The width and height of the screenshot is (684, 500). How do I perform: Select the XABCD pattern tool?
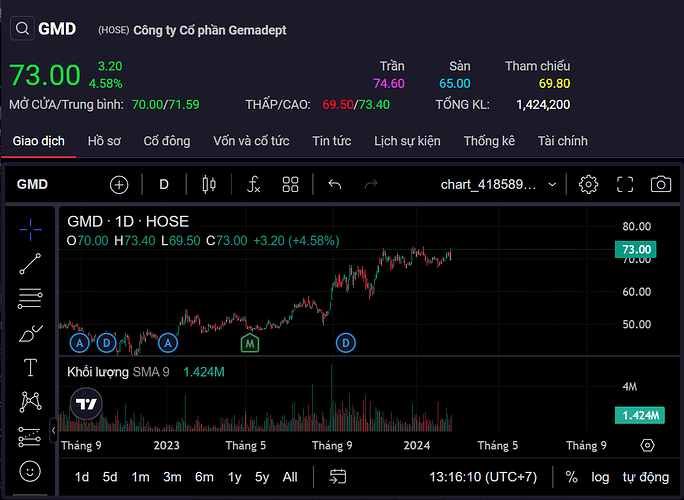[x=30, y=401]
